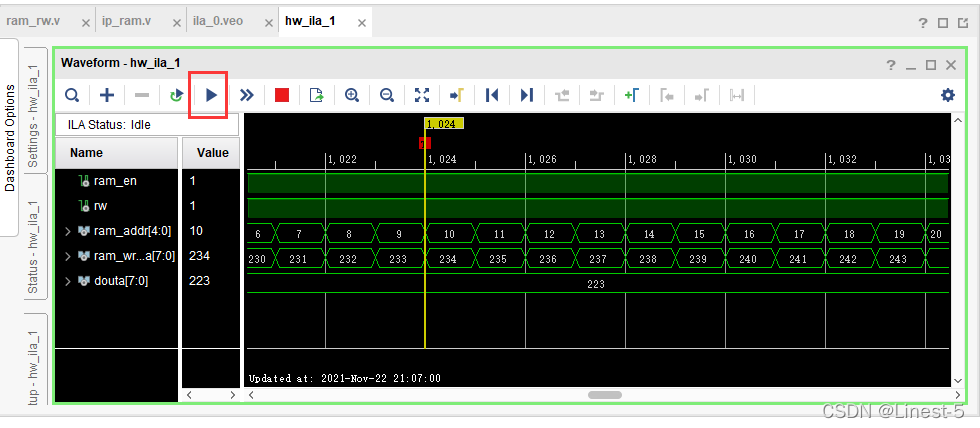The image size is (980, 428).
Task: Go to cursor icon
Action: point(456,95)
